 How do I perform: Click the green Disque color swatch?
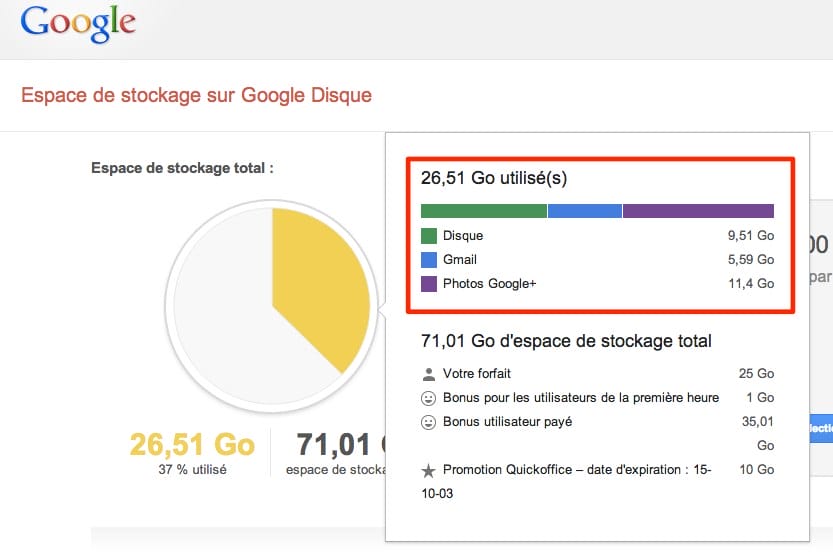[x=429, y=235]
